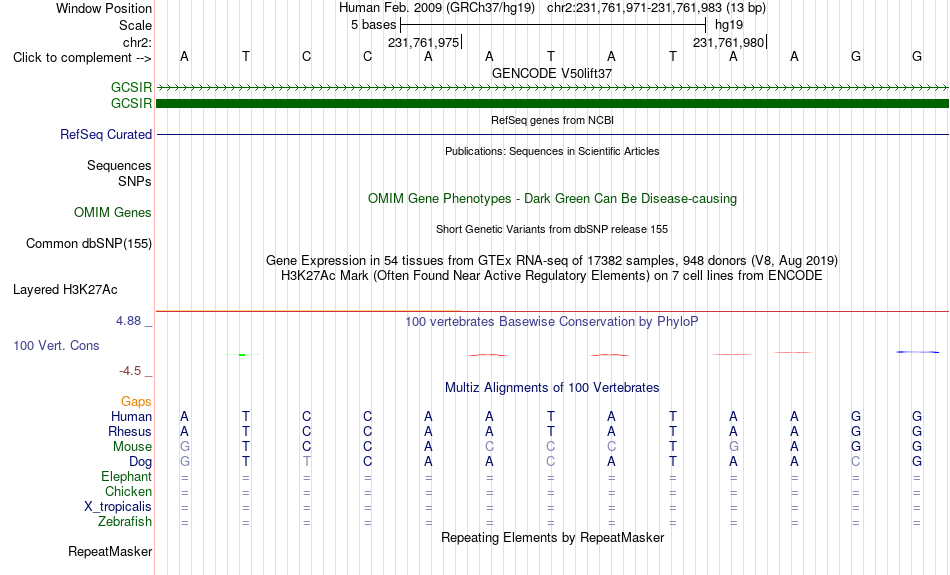Screen dimensions: 950x575
Task: Click the RepeatMasker track label
Action: pos(110,551)
